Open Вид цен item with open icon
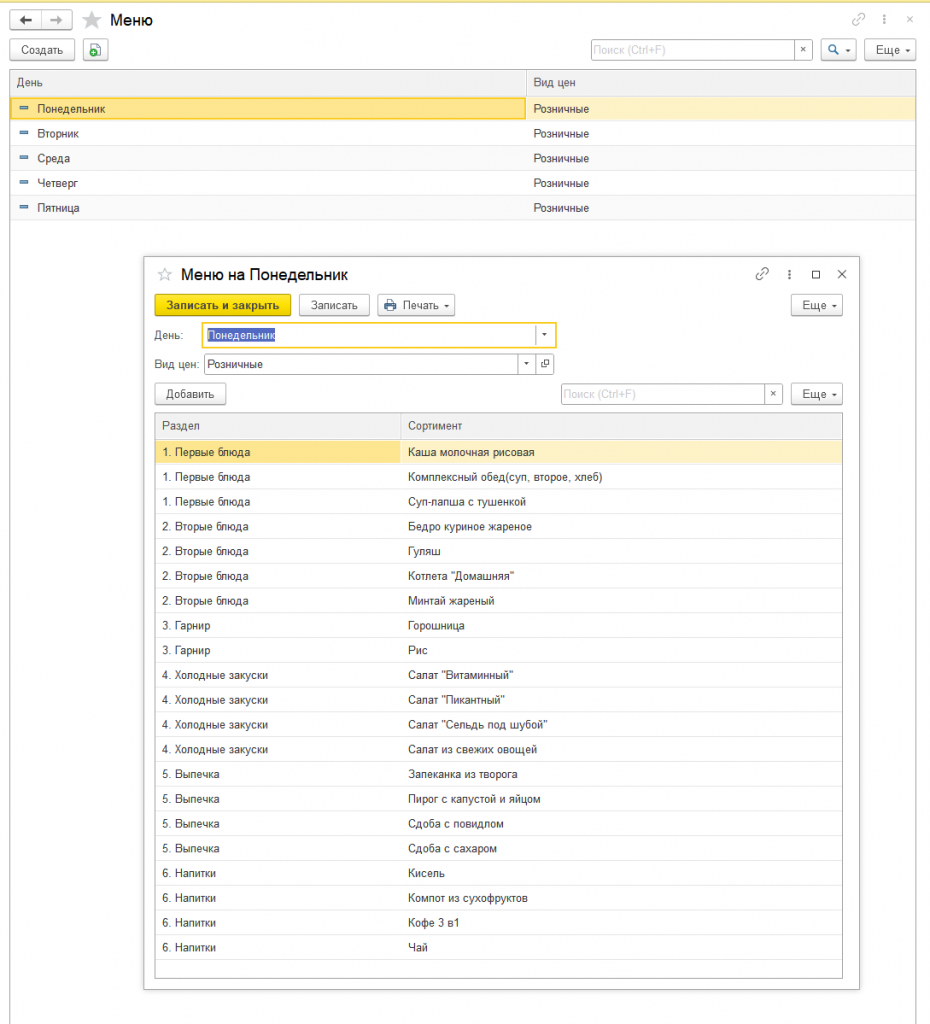The width and height of the screenshot is (930, 1024). pos(545,364)
